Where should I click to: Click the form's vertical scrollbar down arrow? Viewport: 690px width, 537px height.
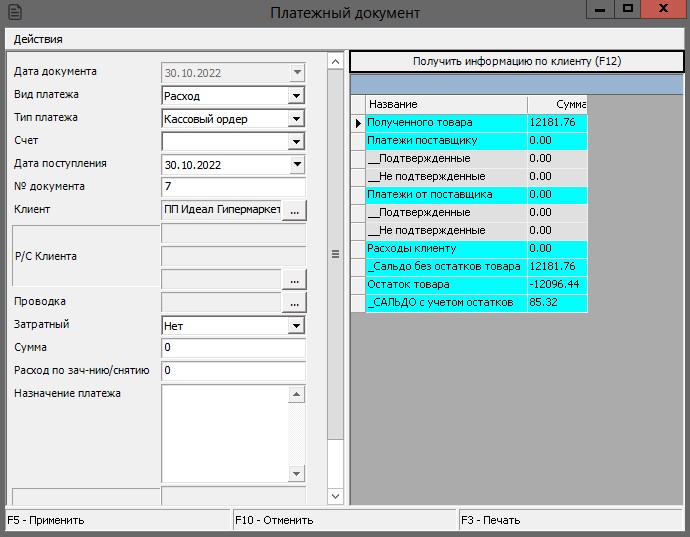335,497
